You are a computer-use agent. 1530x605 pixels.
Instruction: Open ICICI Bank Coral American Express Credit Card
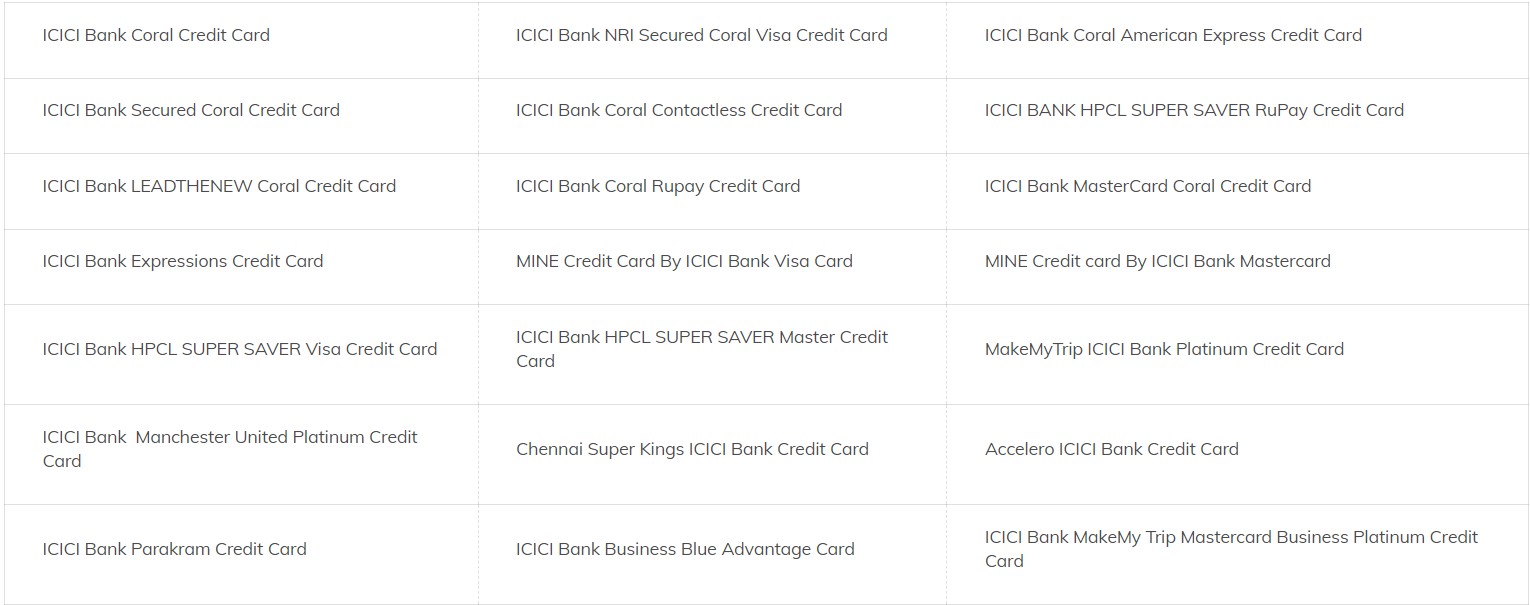click(1173, 35)
